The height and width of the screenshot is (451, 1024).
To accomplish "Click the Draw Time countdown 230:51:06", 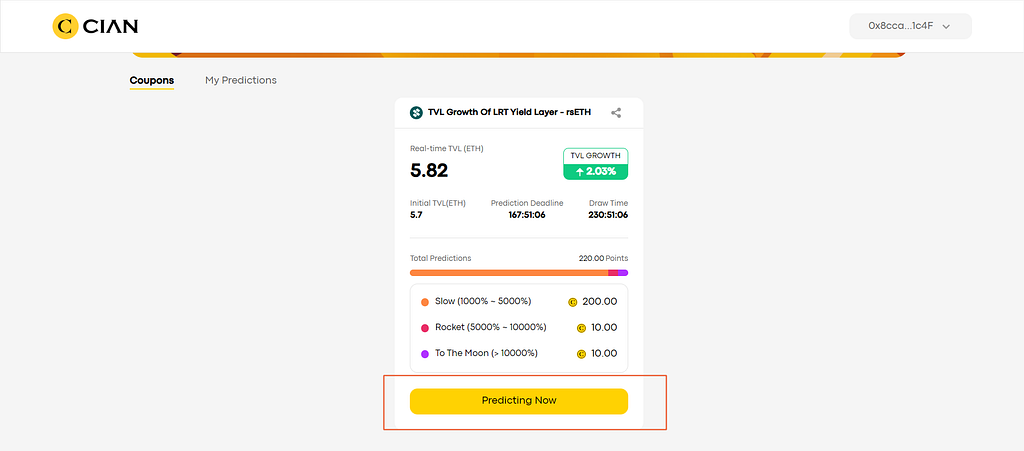I will [609, 215].
